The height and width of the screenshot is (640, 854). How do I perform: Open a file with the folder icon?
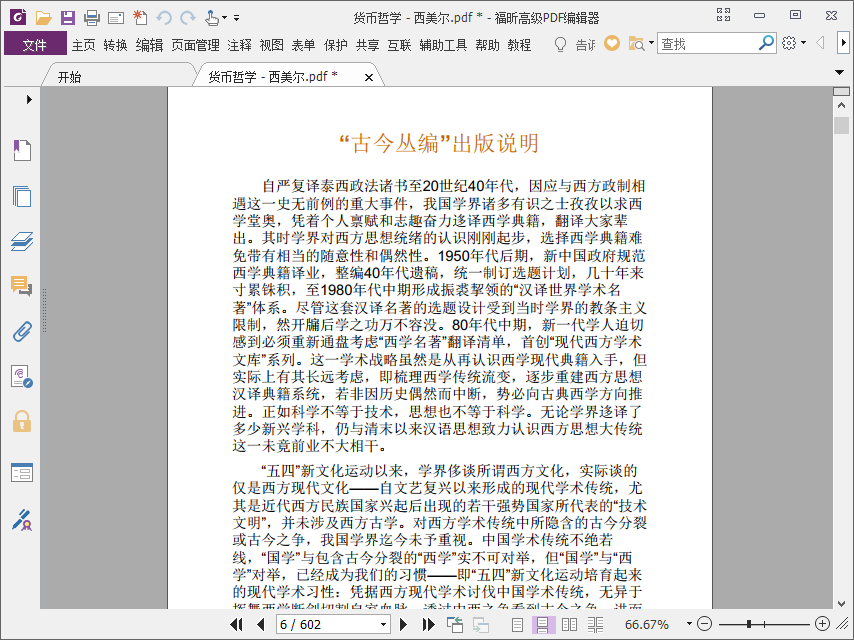[x=44, y=18]
